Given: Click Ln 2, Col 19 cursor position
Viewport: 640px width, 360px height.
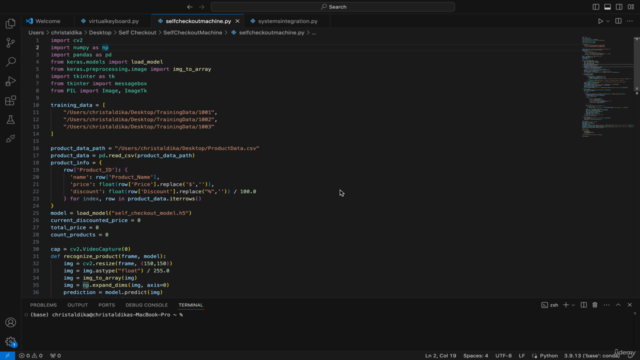Looking at the screenshot, I should [440, 356].
